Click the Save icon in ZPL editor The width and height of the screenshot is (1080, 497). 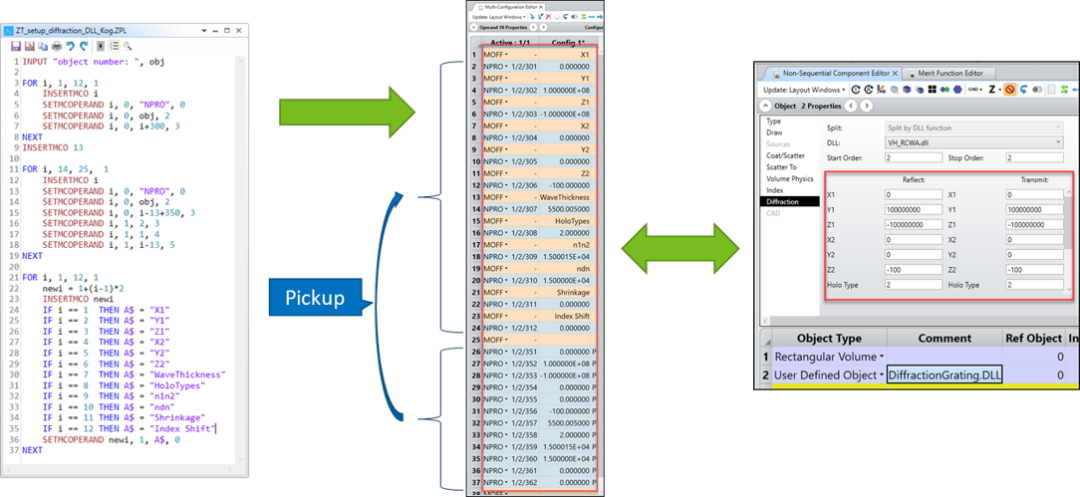click(16, 46)
